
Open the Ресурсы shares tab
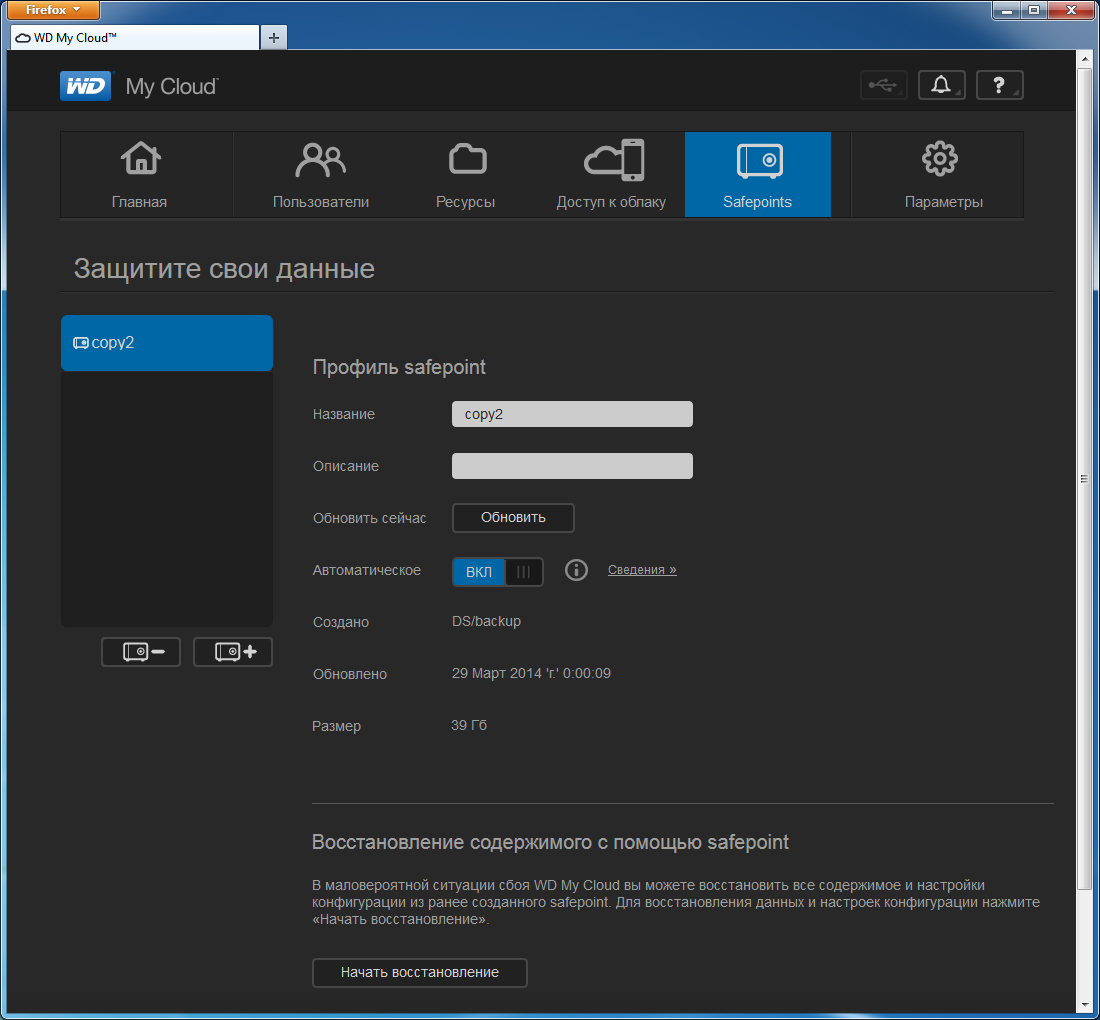tap(466, 175)
